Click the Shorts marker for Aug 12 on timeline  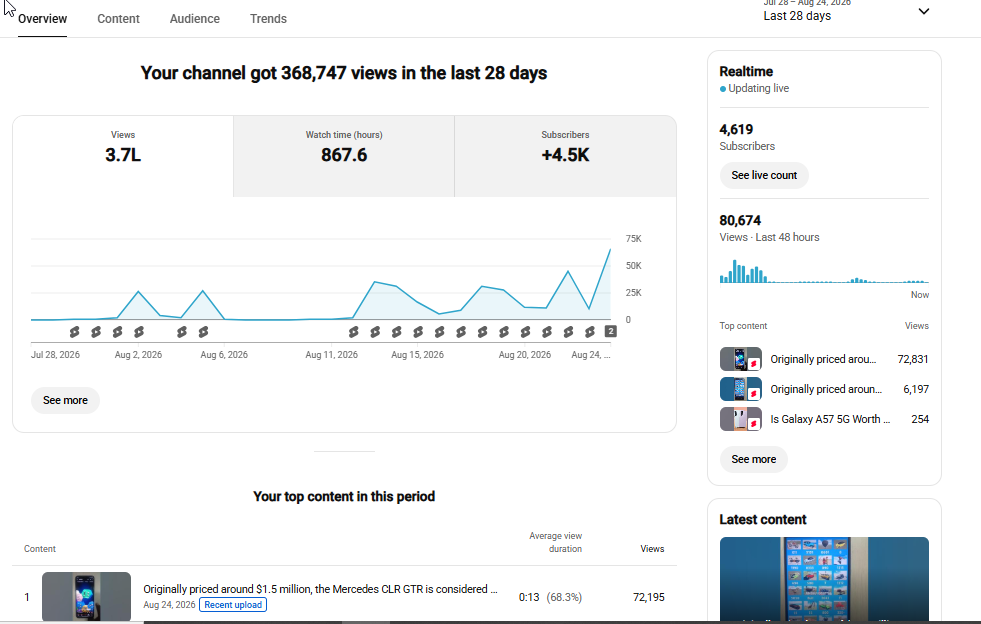(x=353, y=332)
